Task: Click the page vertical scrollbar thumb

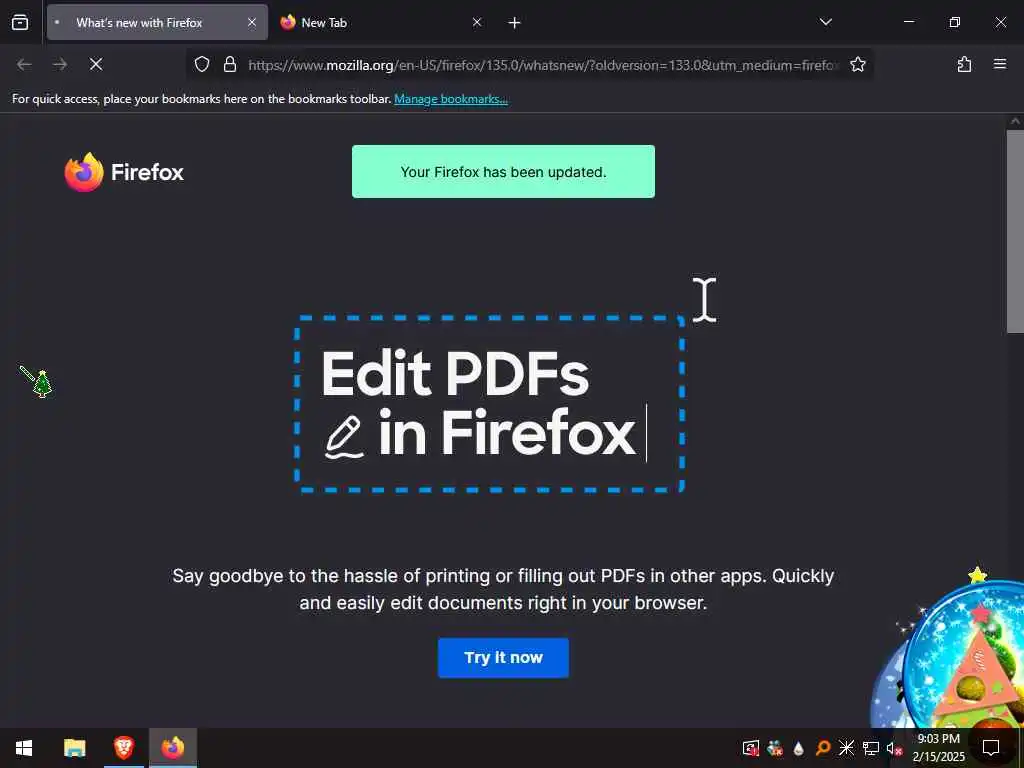Action: pyautogui.click(x=1015, y=232)
